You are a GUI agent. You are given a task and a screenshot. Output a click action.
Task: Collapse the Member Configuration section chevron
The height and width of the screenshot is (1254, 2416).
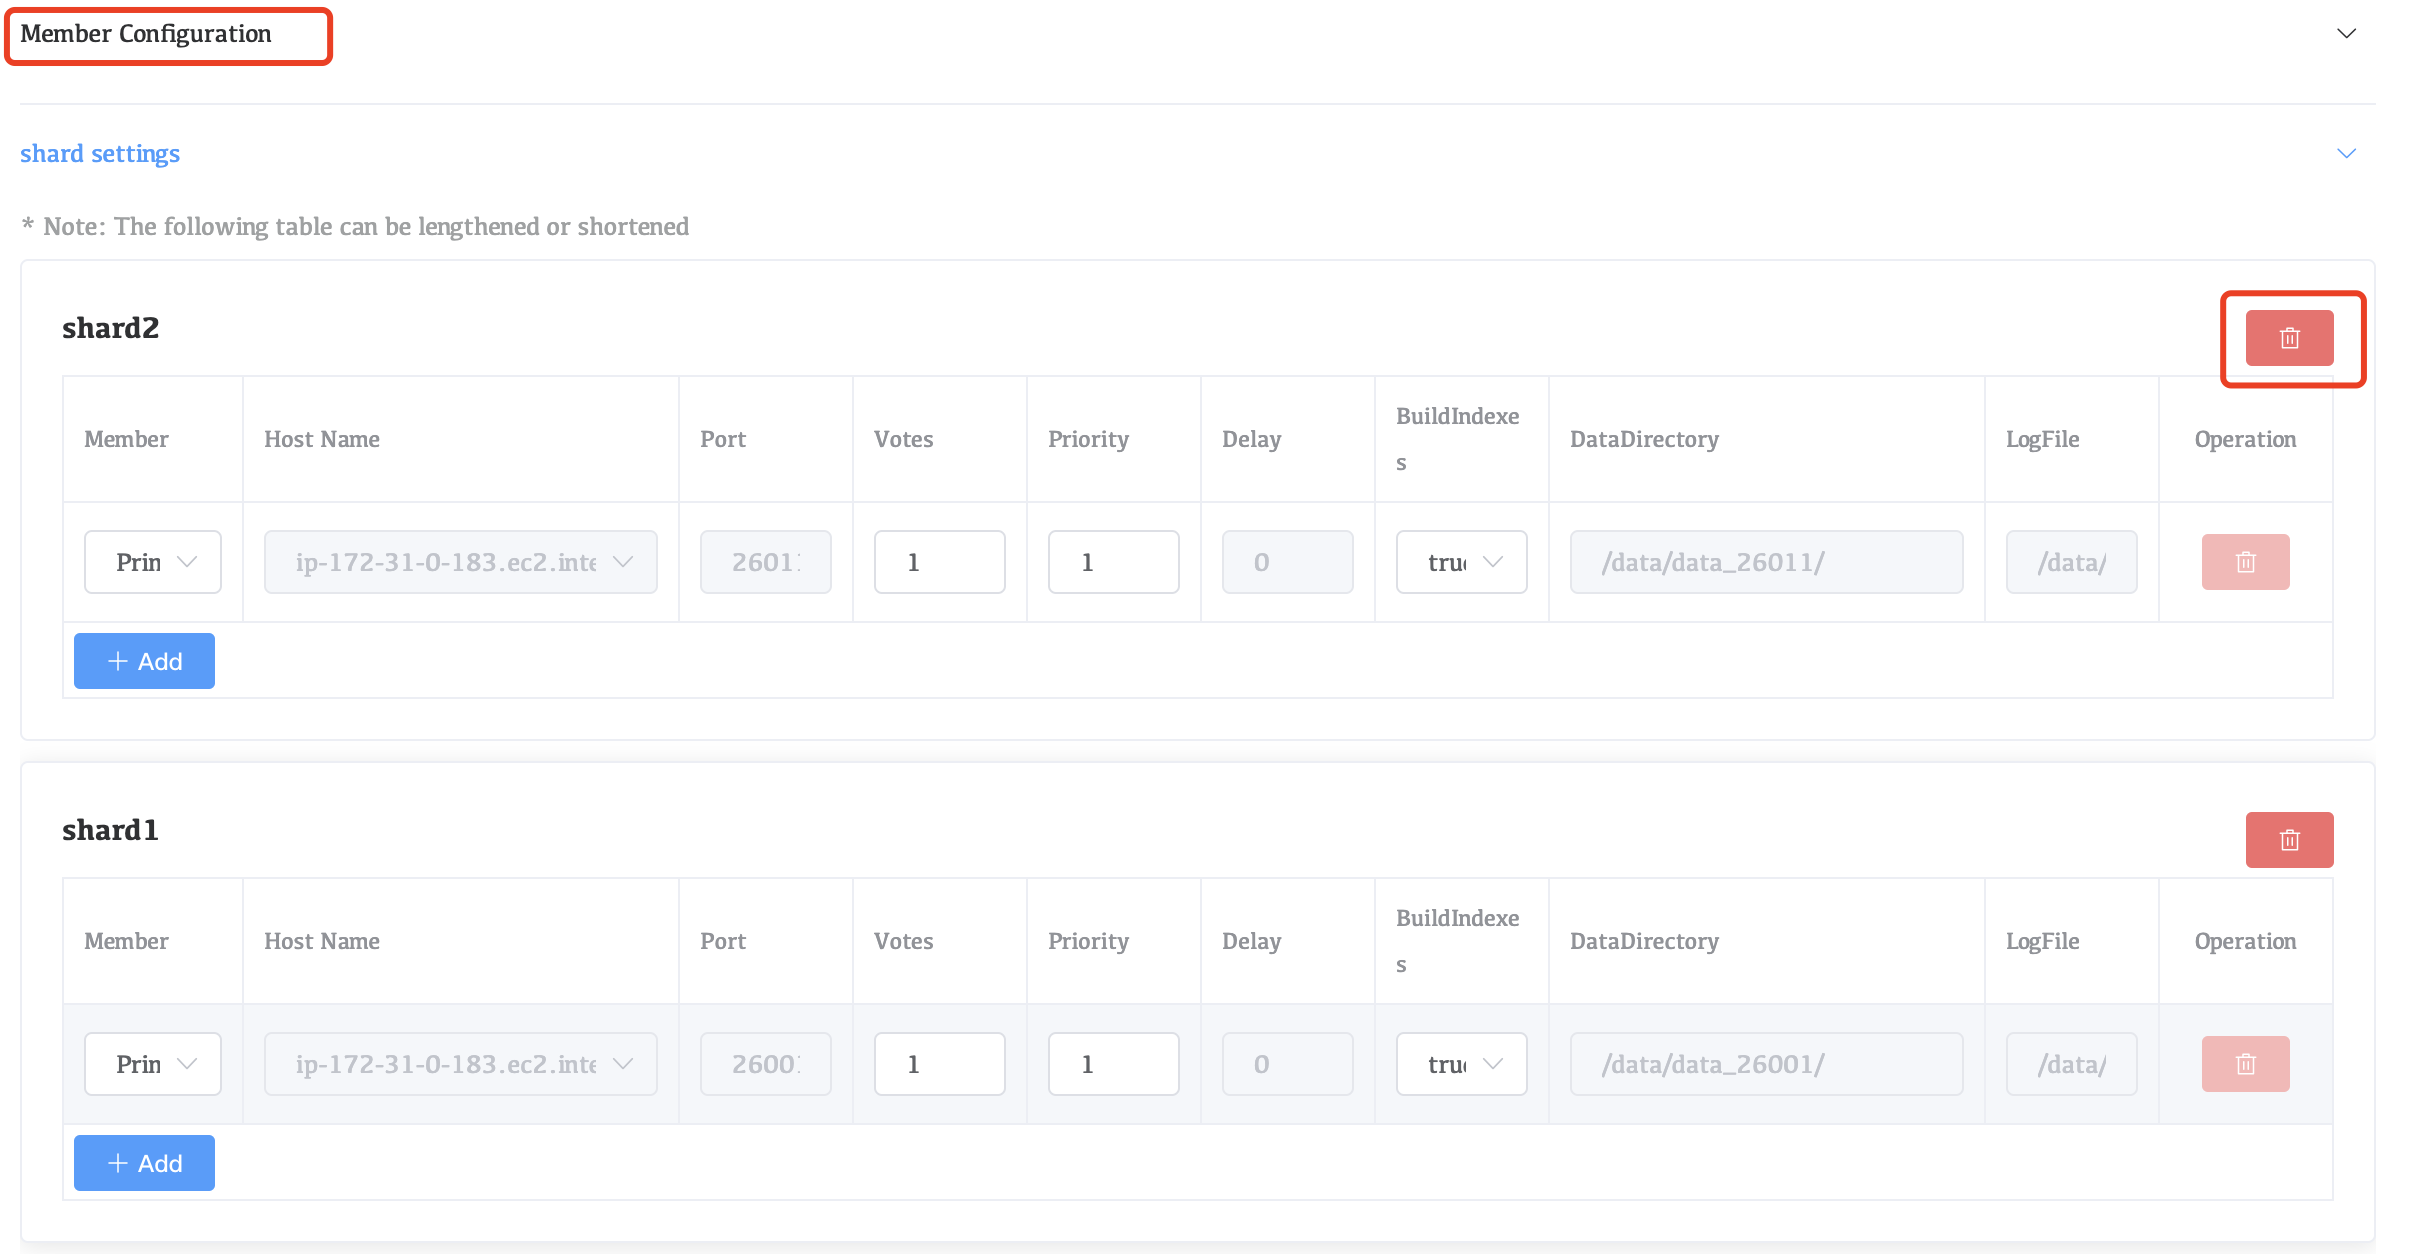point(2346,34)
